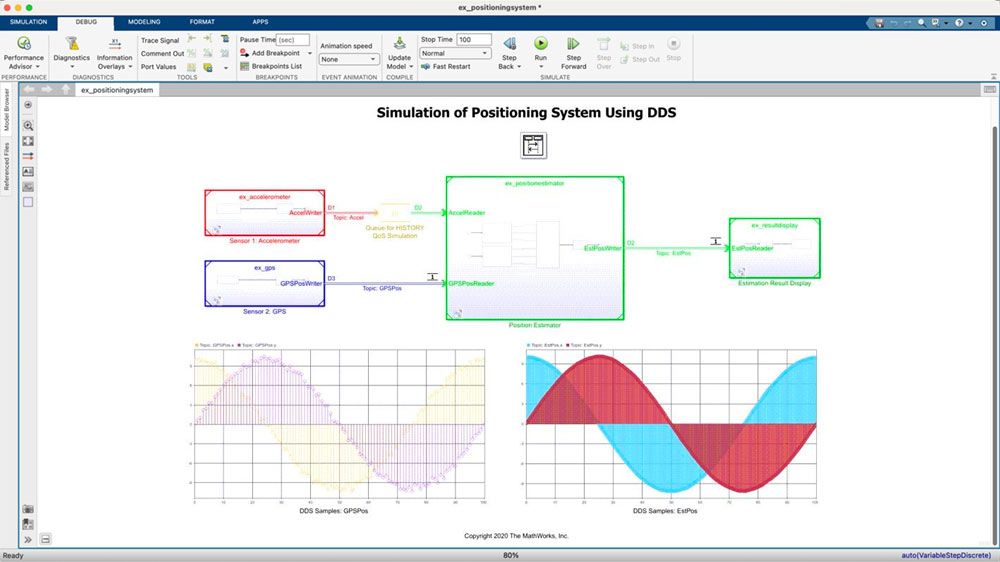Click the annotation tool in palette
The image size is (1000, 562).
(x=28, y=171)
